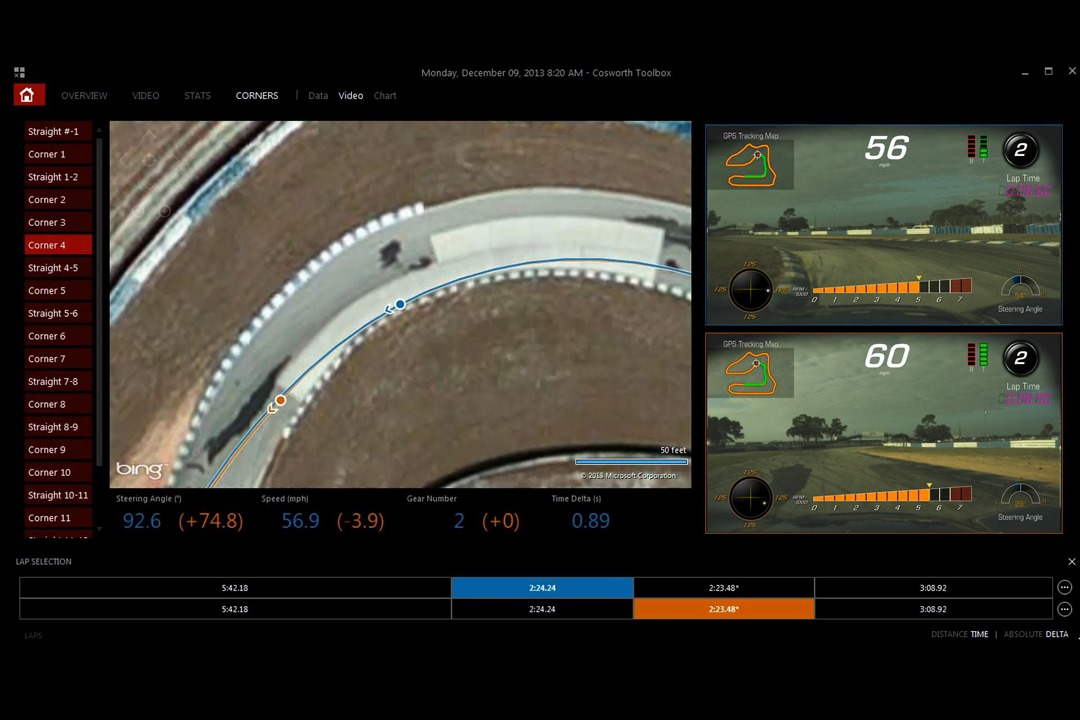
Task: Click the steering angle value 92.6
Action: coord(142,520)
